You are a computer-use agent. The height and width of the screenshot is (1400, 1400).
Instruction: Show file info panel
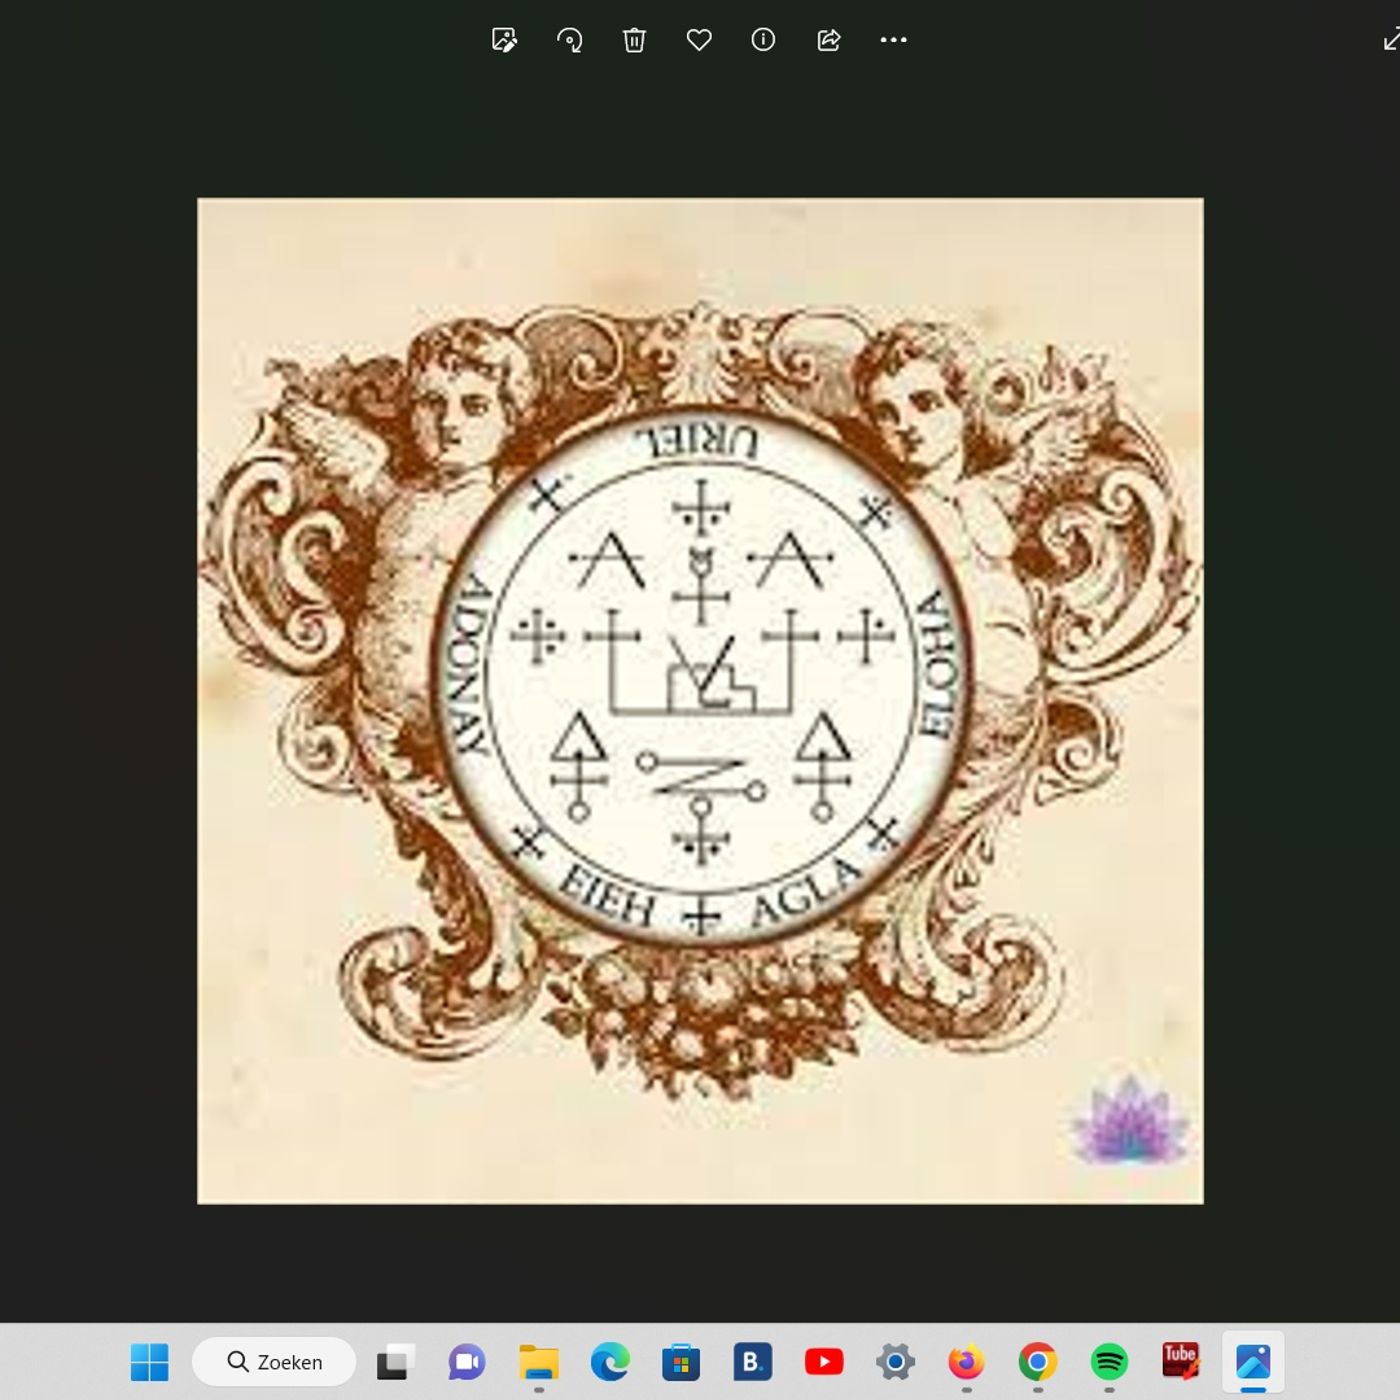(763, 40)
